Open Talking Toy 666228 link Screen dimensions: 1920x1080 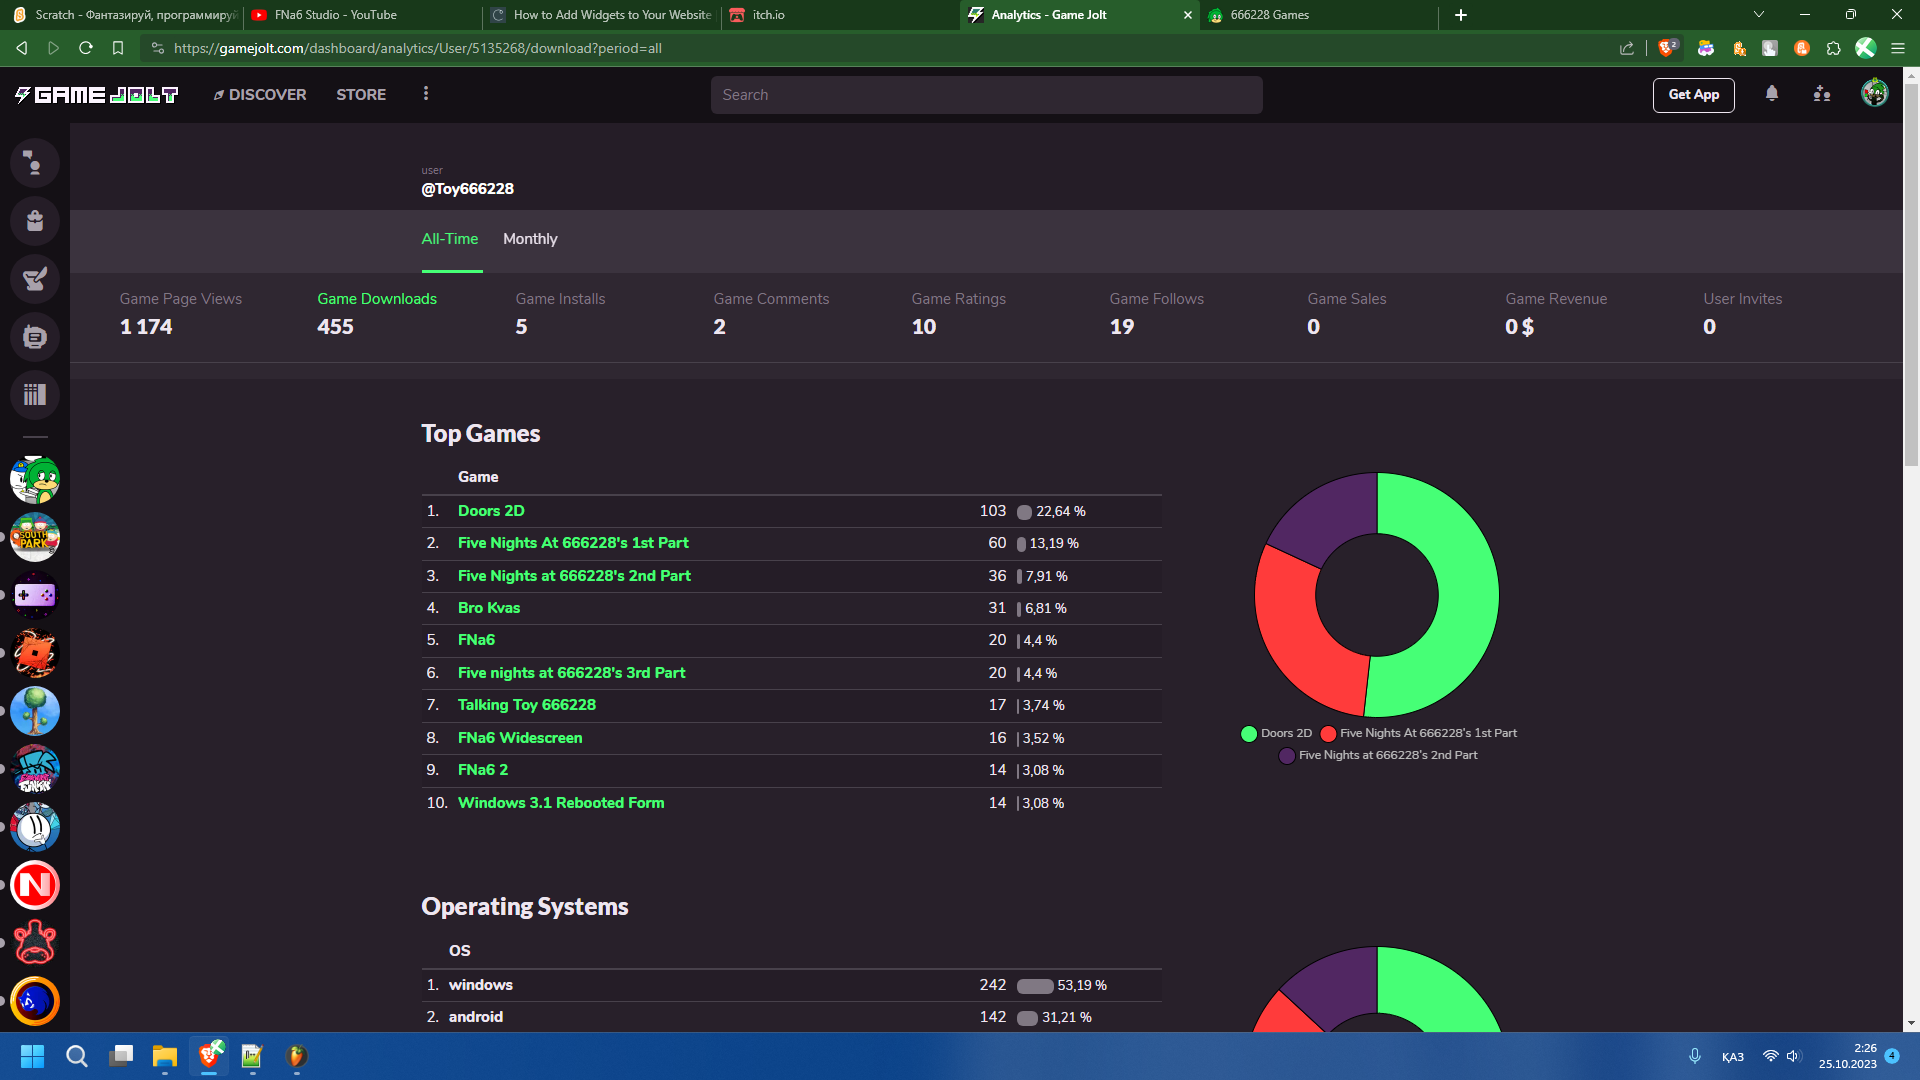coord(527,705)
